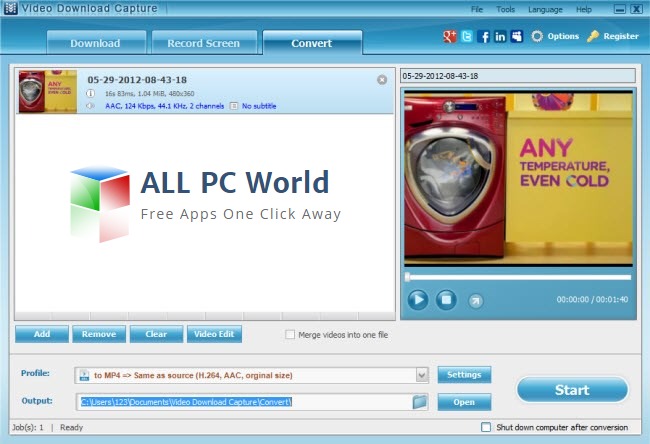Click the MP4 profile file icon
This screenshot has height=444, width=650.
84,375
